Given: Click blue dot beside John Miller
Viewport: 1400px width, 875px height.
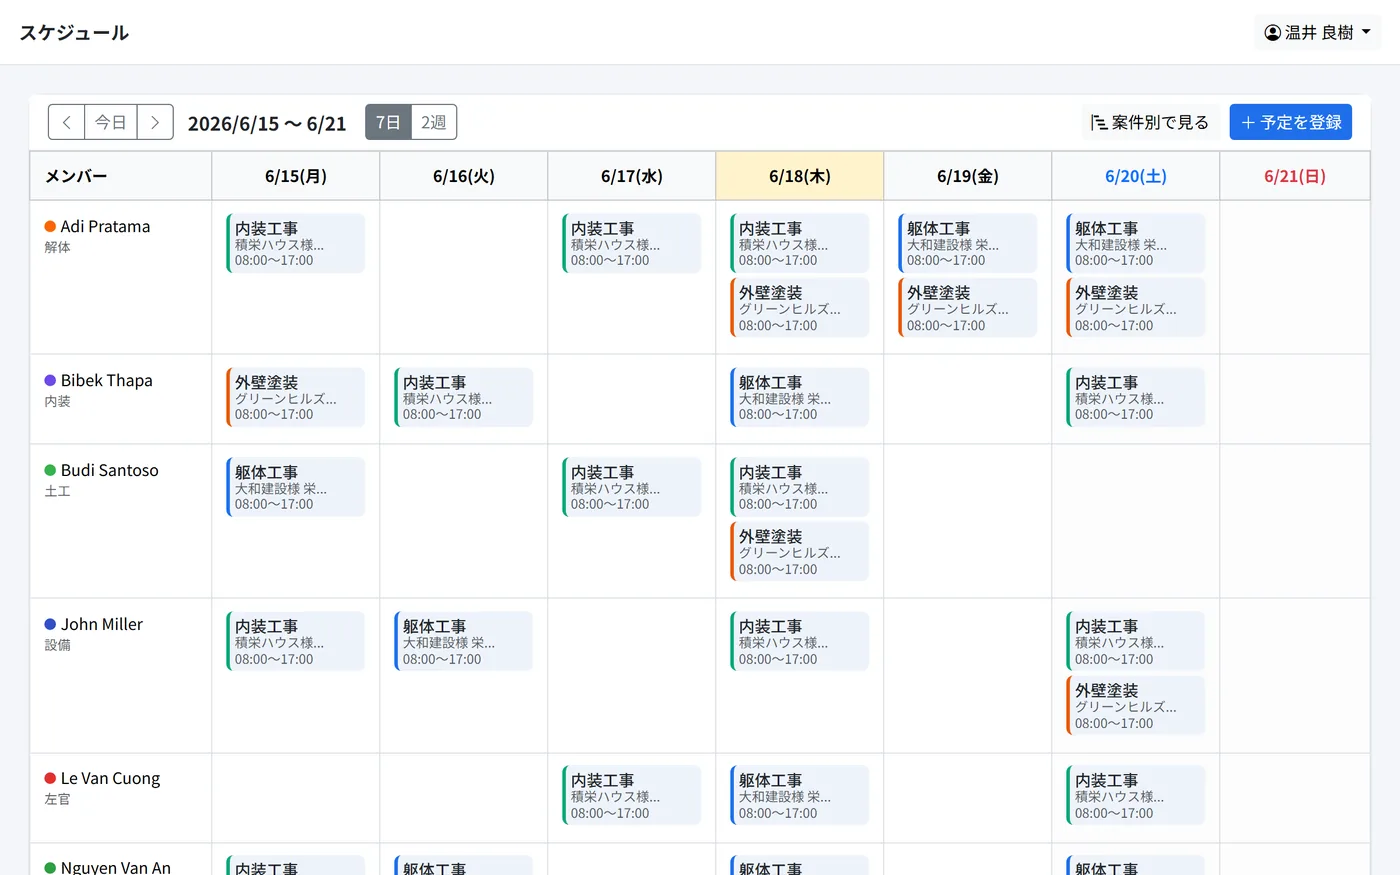Looking at the screenshot, I should point(50,624).
